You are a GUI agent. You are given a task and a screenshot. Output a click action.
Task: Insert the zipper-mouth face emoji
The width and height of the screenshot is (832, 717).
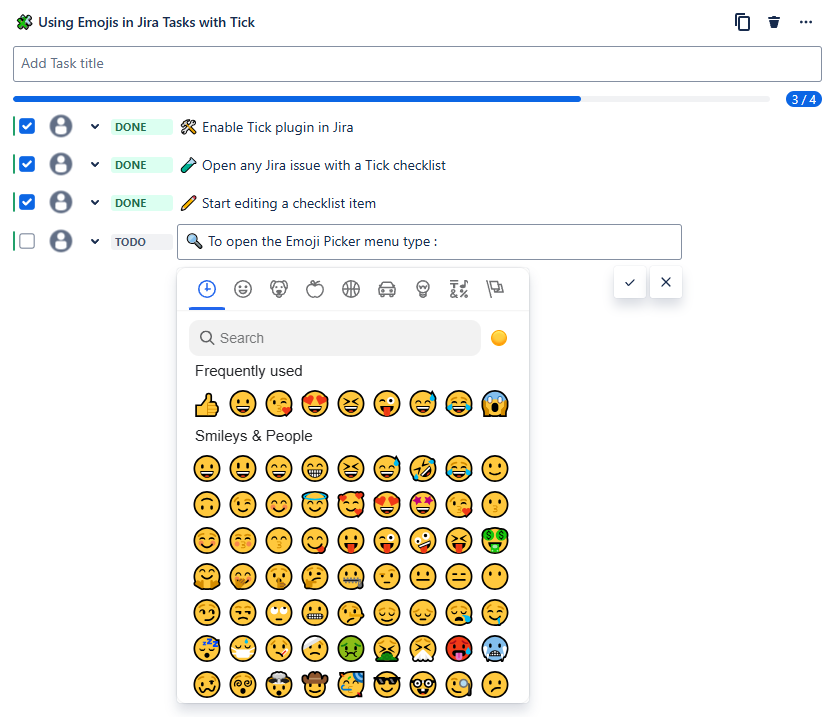click(351, 577)
